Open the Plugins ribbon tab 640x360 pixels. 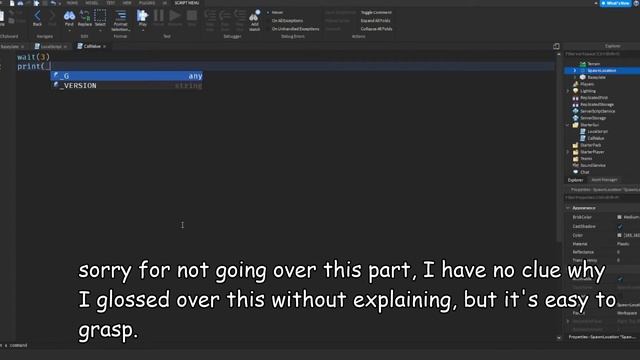pyautogui.click(x=147, y=3)
